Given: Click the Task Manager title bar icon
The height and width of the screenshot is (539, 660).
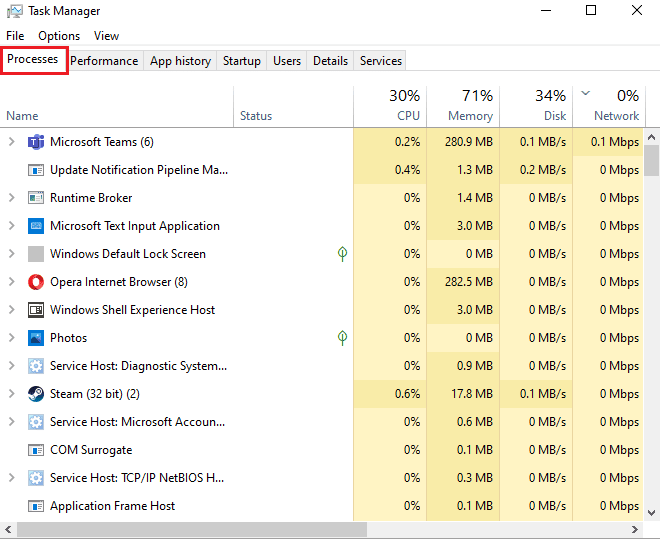Looking at the screenshot, I should tap(15, 11).
